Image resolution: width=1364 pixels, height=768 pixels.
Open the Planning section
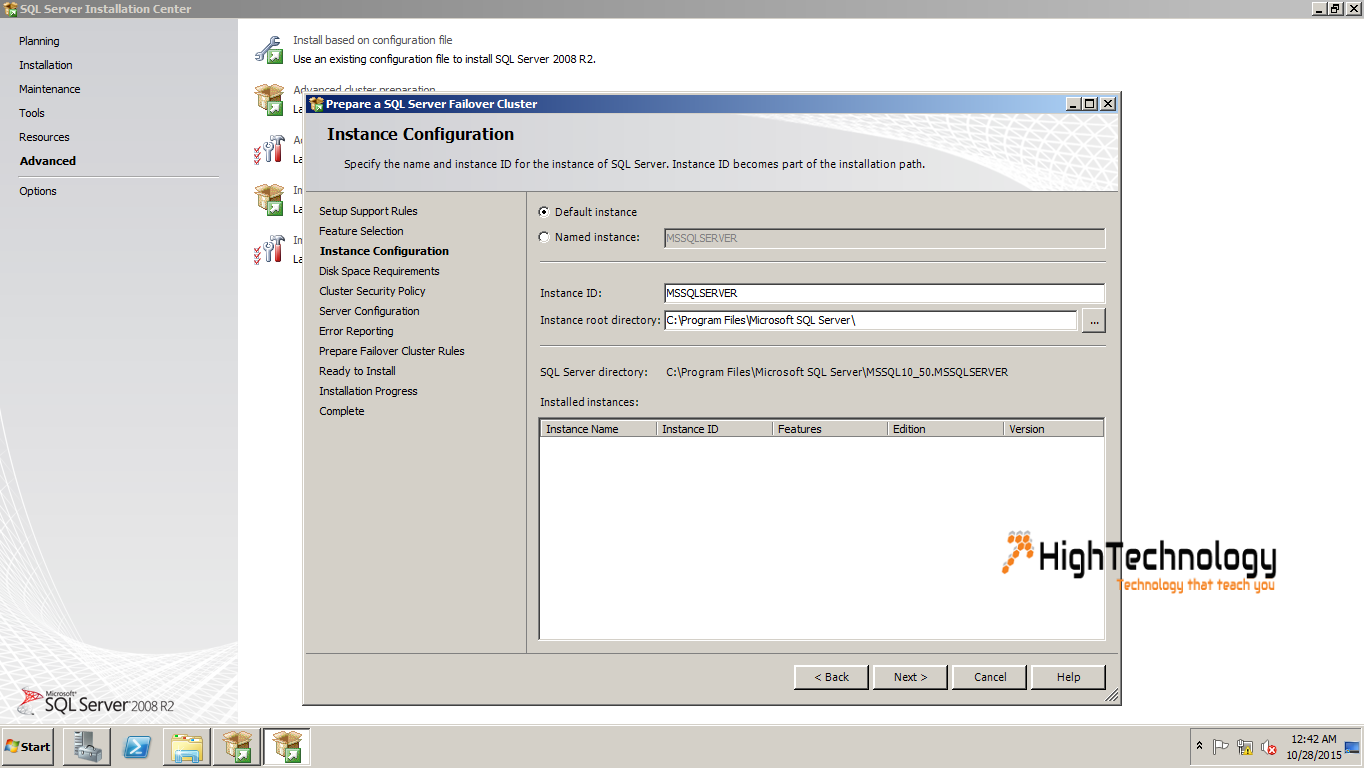pos(39,41)
